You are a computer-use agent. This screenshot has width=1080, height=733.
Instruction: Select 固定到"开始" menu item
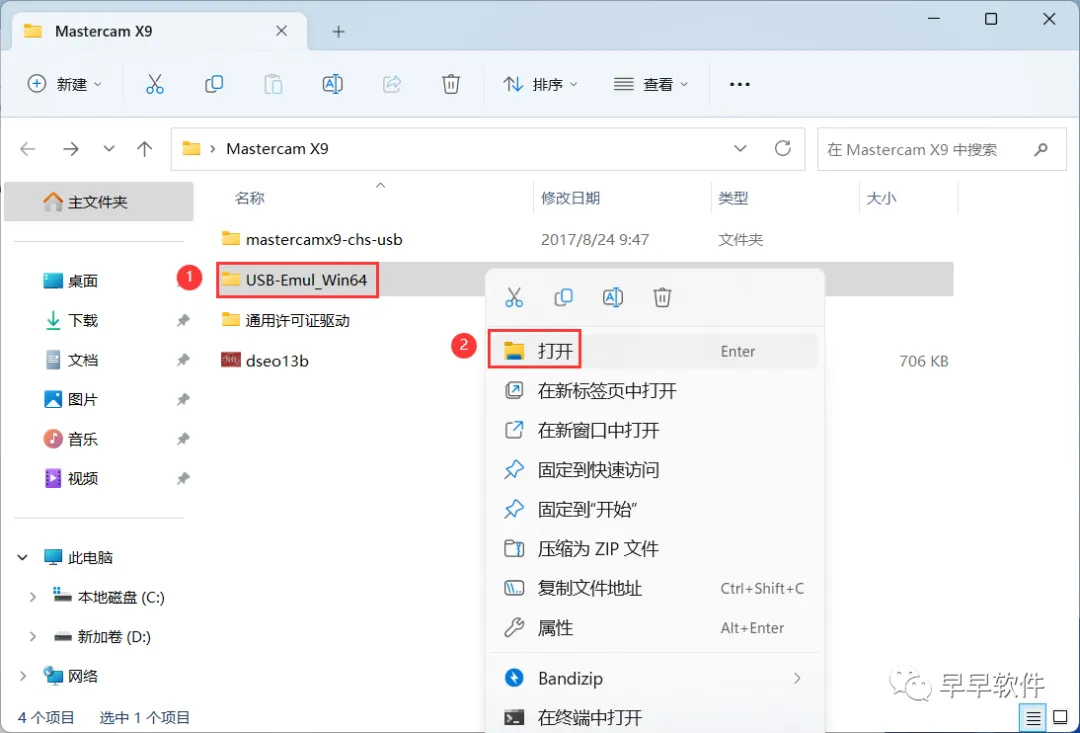point(654,510)
